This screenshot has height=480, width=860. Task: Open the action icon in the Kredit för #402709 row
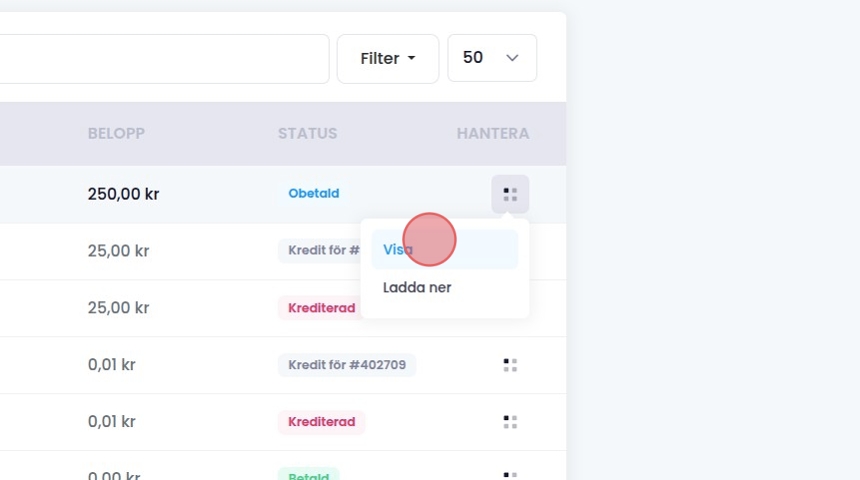tap(510, 365)
